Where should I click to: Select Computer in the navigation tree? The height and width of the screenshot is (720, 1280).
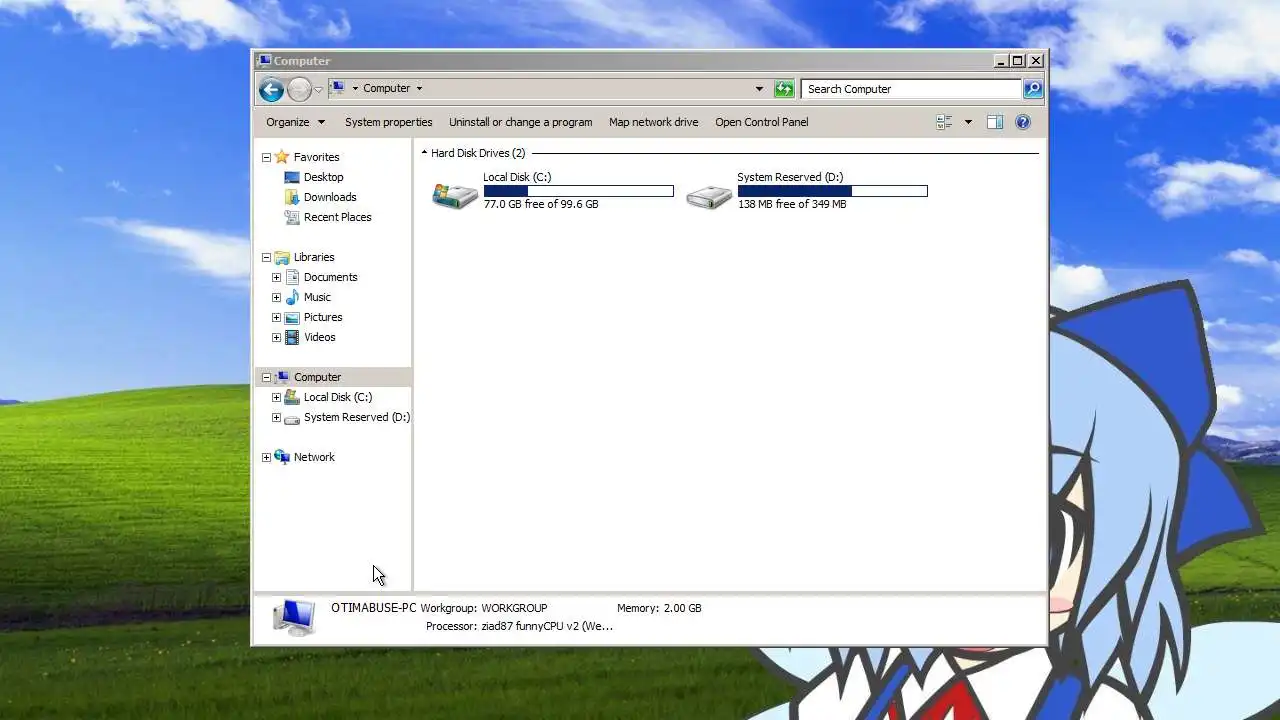click(x=317, y=377)
